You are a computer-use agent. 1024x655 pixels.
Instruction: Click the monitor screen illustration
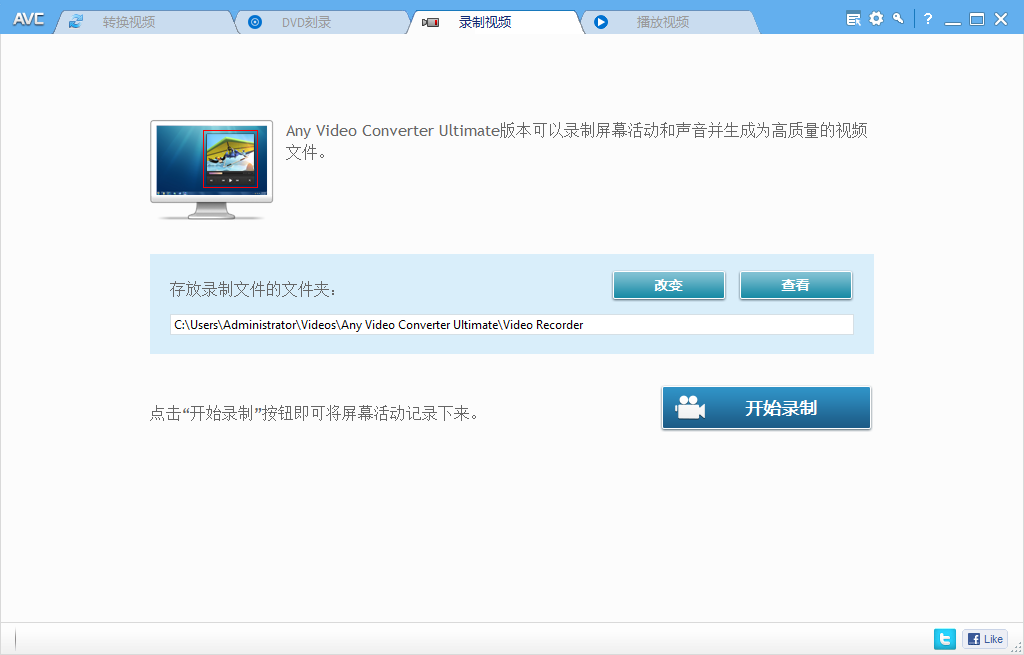coord(211,162)
